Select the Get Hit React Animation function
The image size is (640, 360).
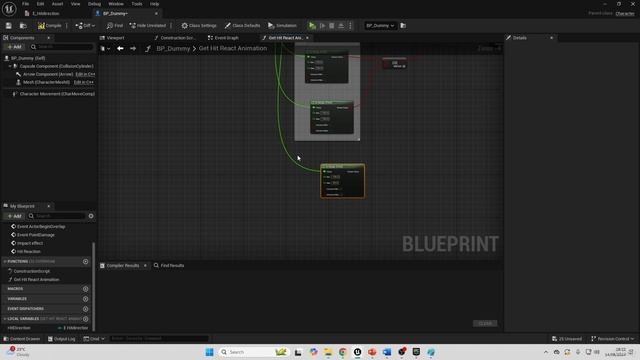[x=36, y=280]
